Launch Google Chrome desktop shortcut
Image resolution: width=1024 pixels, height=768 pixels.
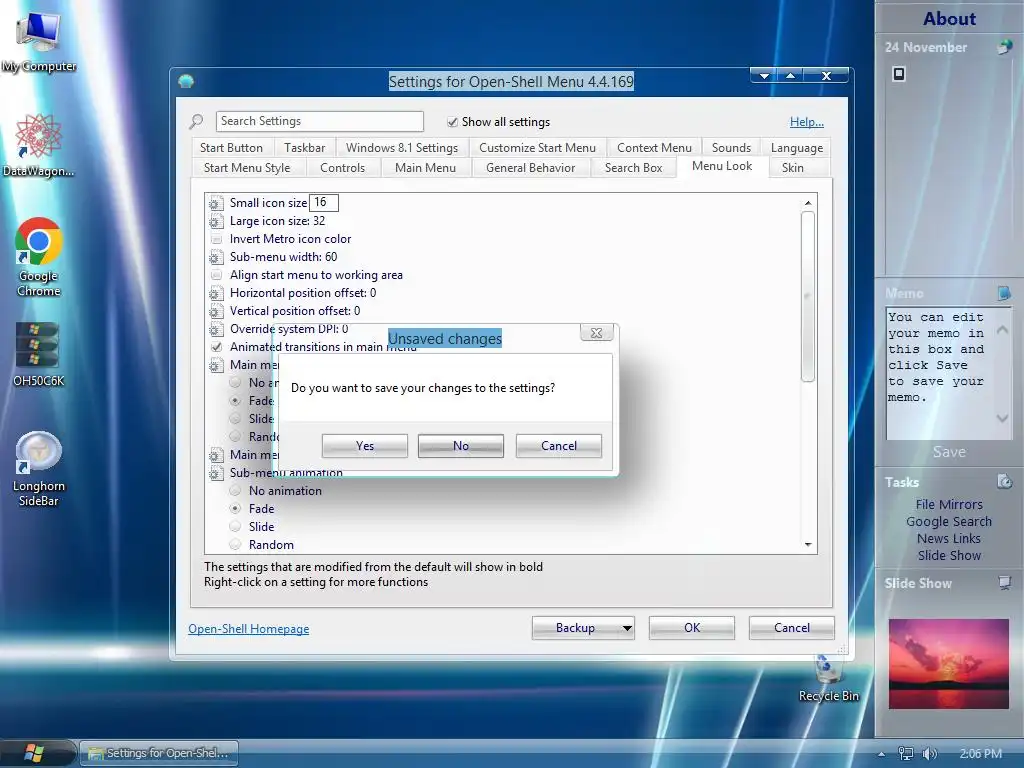(x=39, y=257)
